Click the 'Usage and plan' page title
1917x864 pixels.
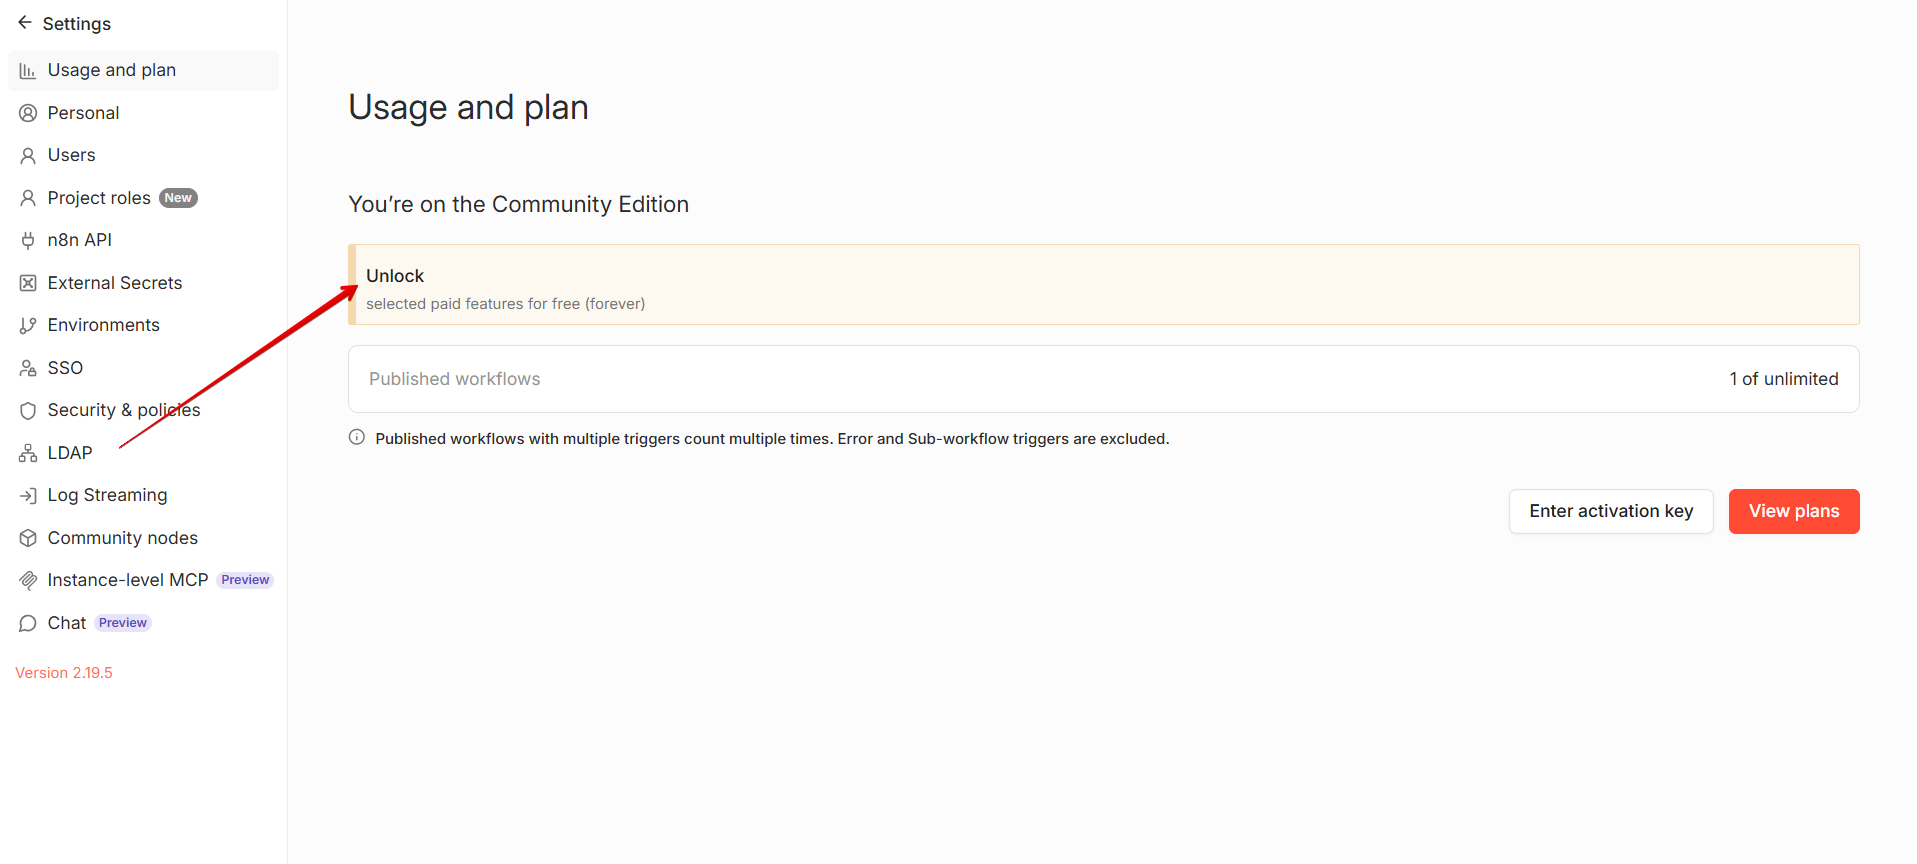click(x=468, y=107)
